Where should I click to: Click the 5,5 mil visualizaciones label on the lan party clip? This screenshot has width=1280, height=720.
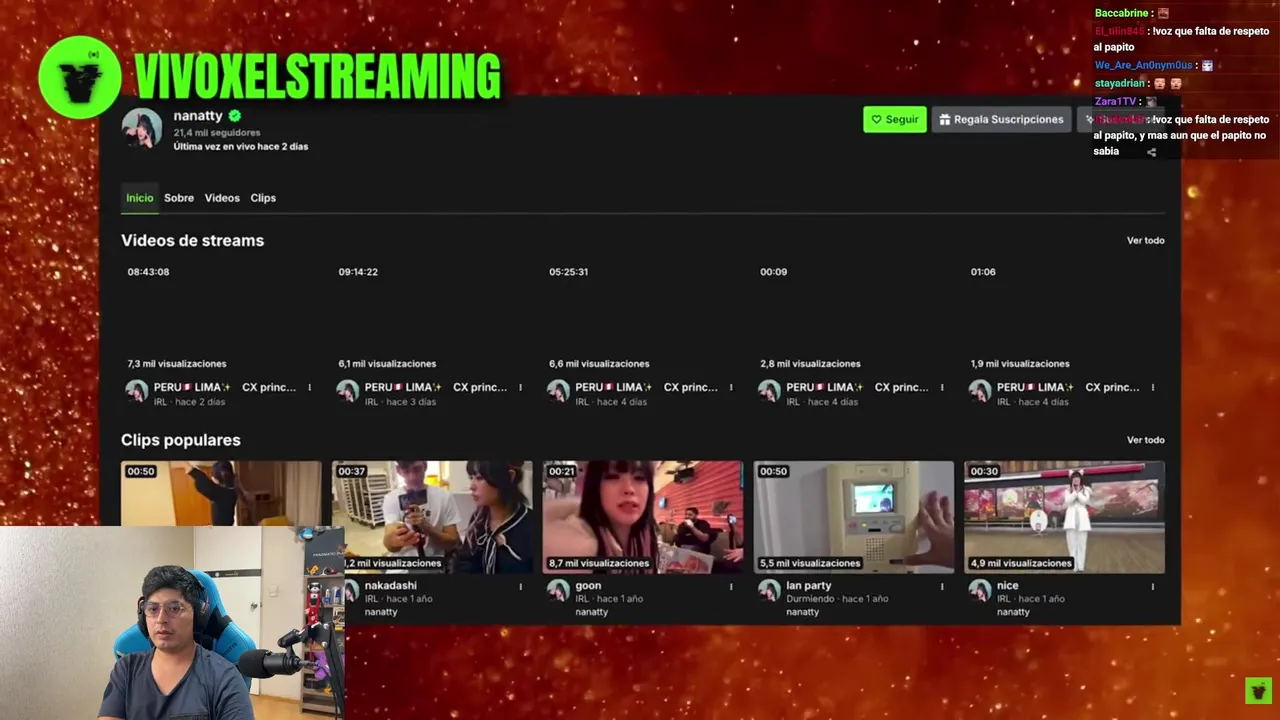point(810,563)
